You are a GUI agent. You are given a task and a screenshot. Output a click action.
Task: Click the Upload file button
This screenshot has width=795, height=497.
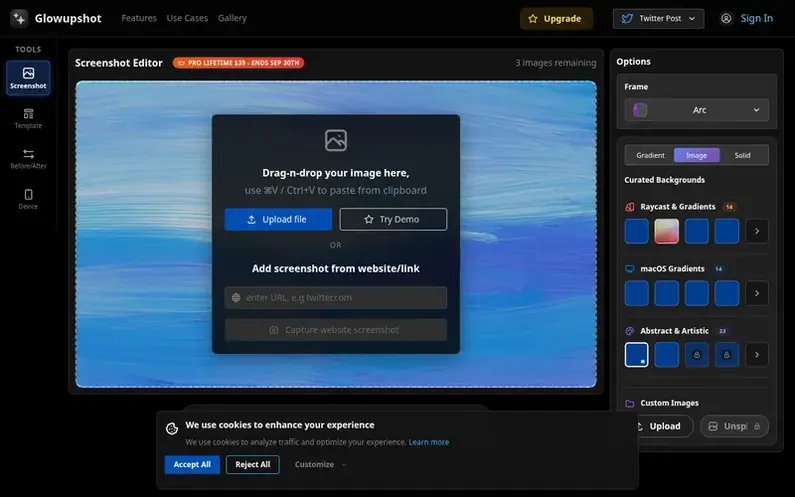click(278, 220)
